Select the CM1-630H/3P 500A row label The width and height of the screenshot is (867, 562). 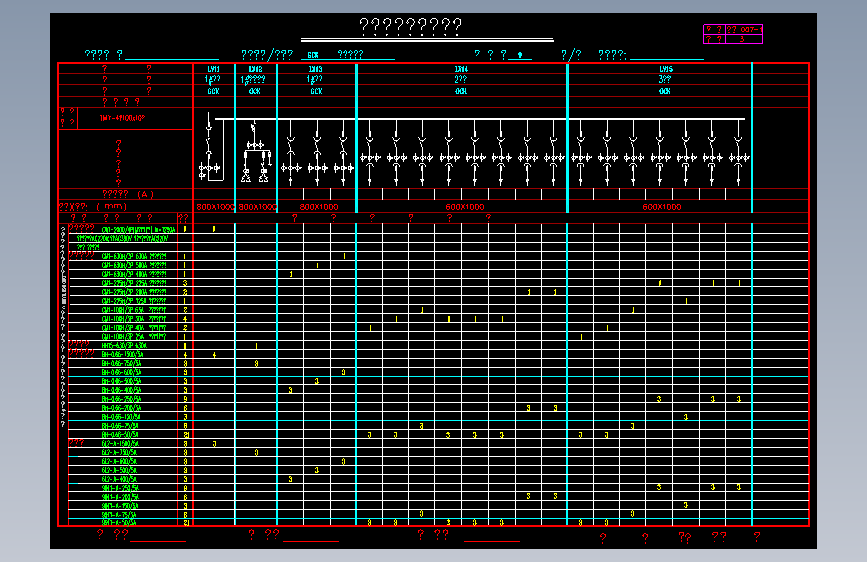click(x=134, y=265)
